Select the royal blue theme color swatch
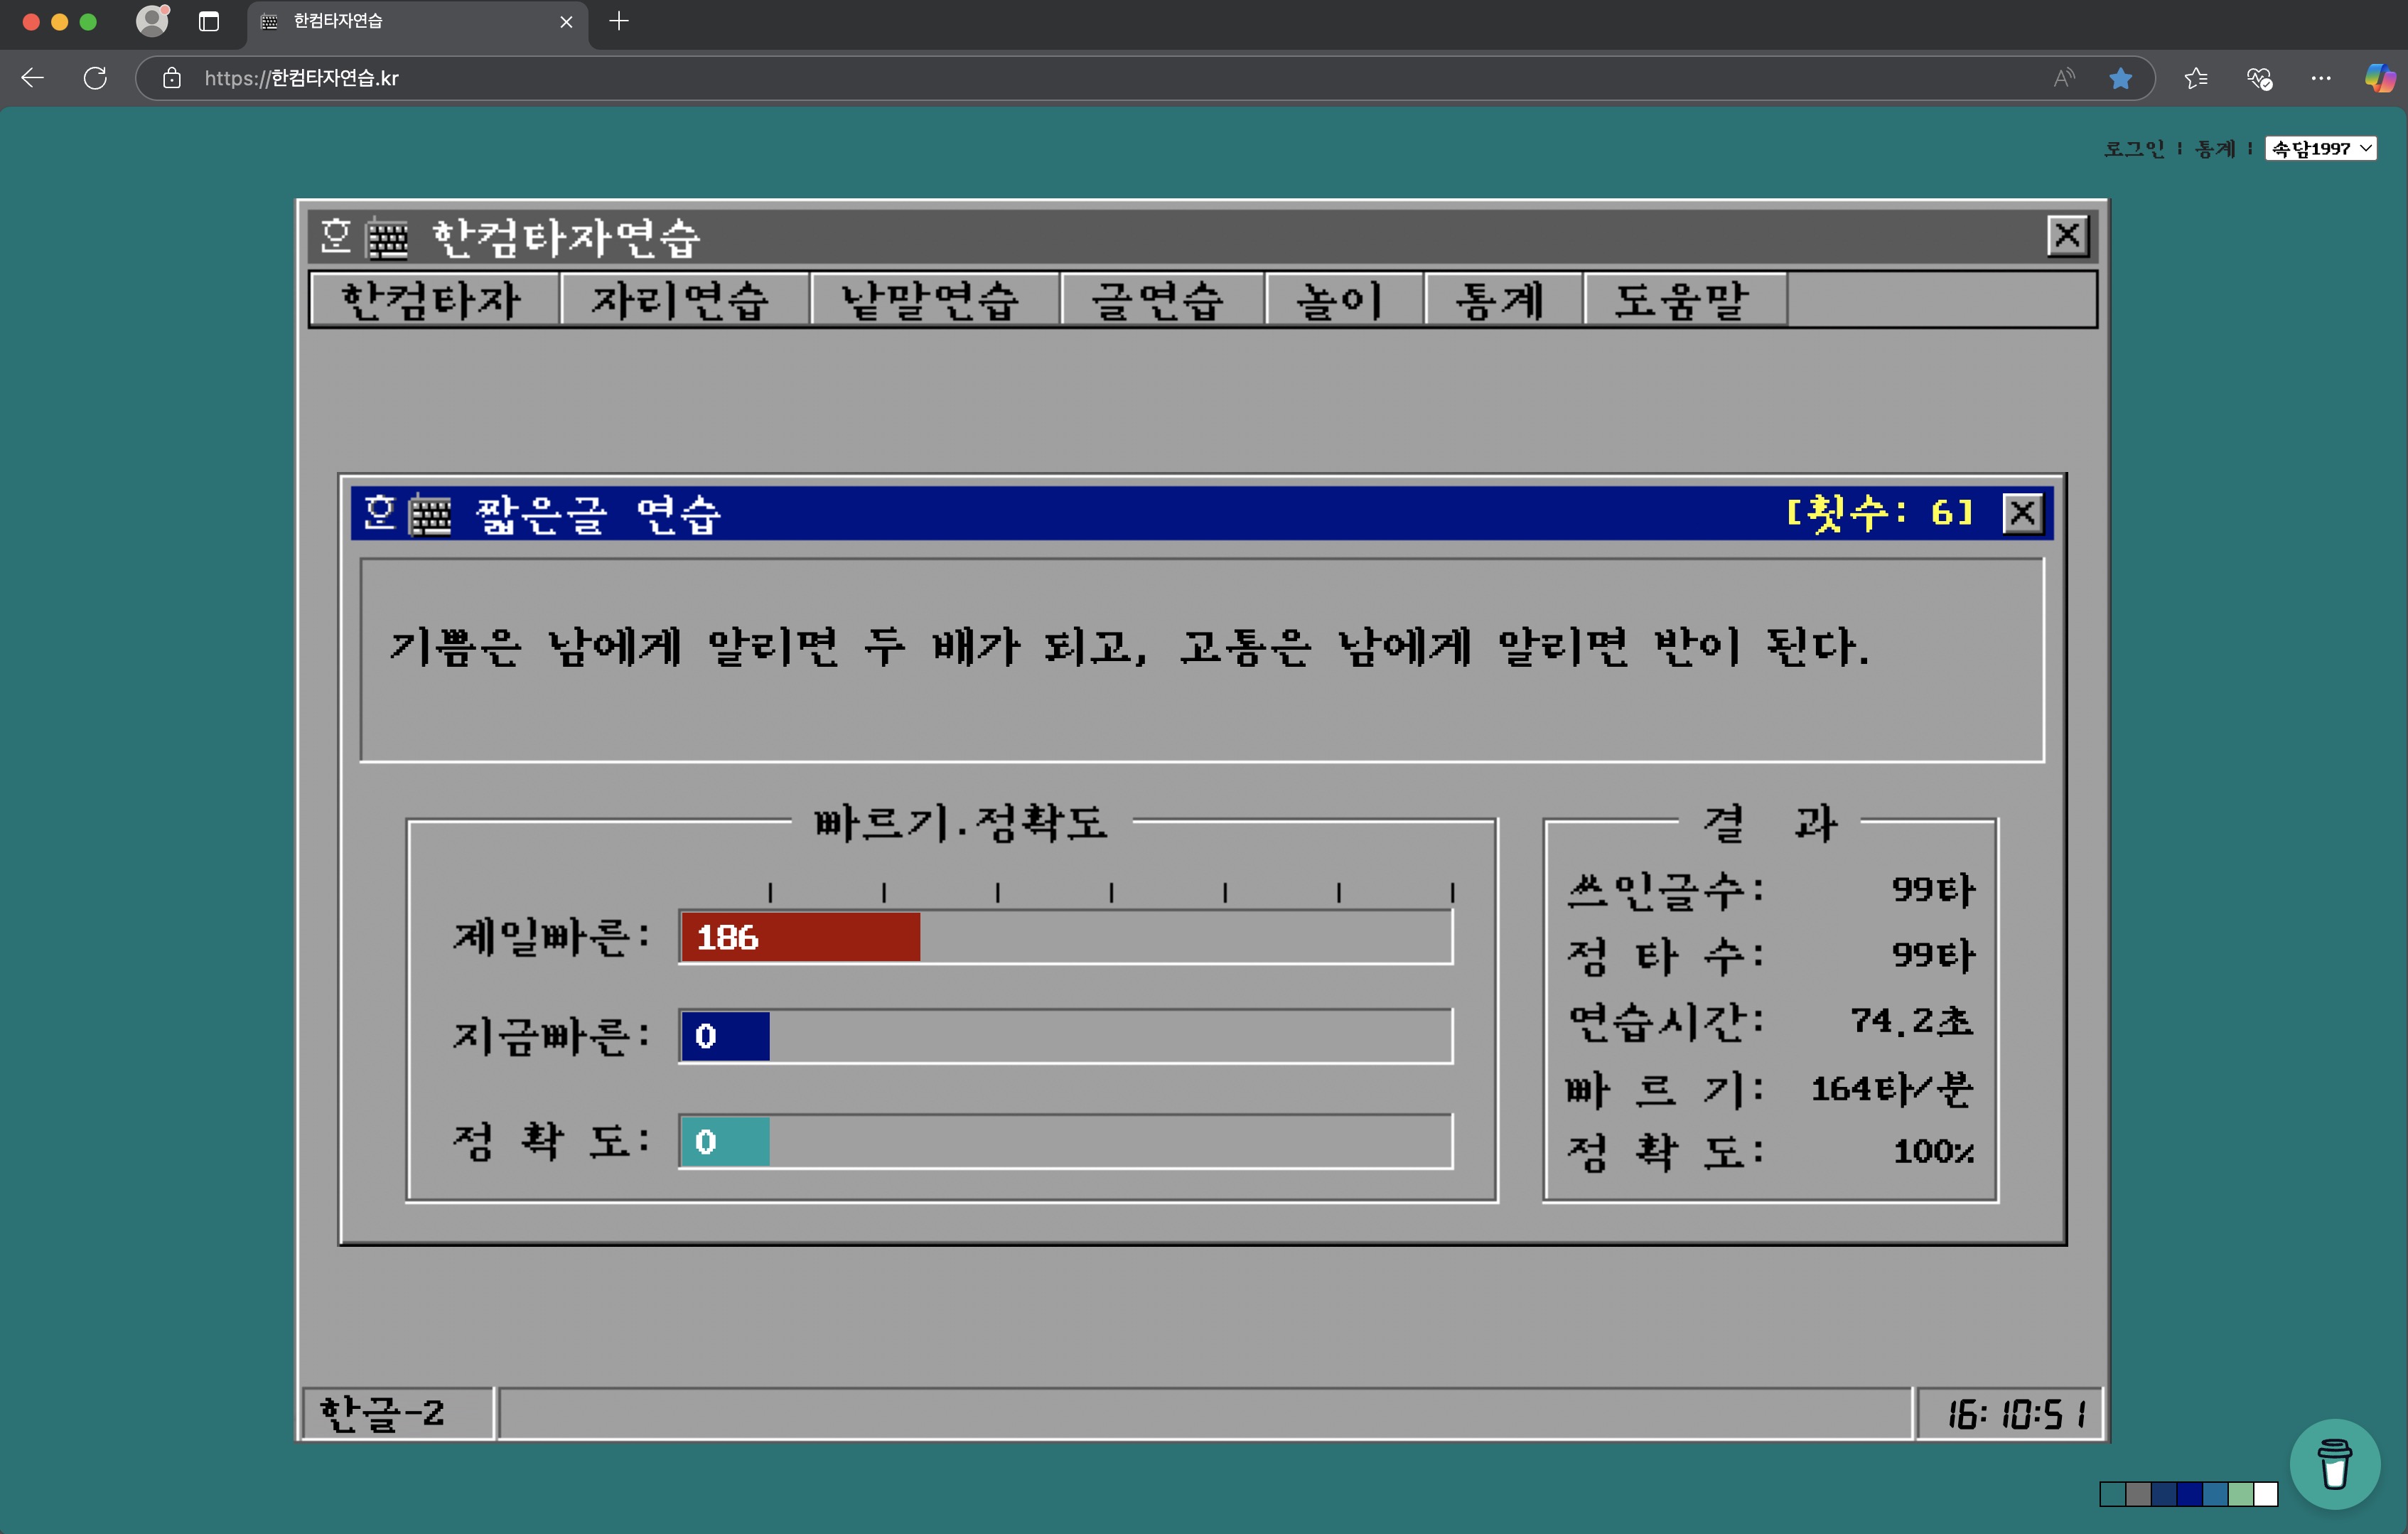 coord(2189,1494)
